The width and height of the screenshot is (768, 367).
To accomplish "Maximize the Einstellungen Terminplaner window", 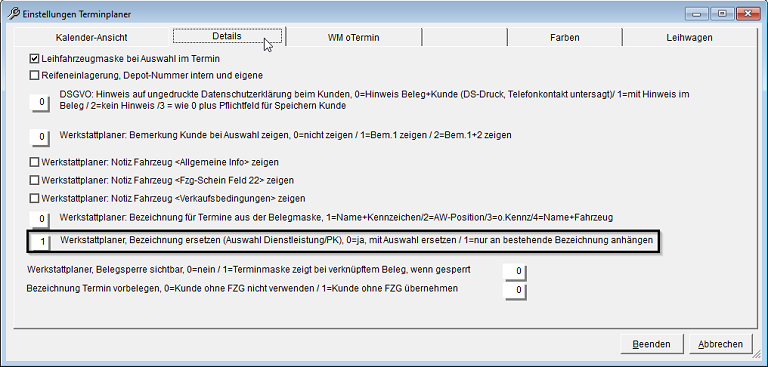I will point(722,14).
